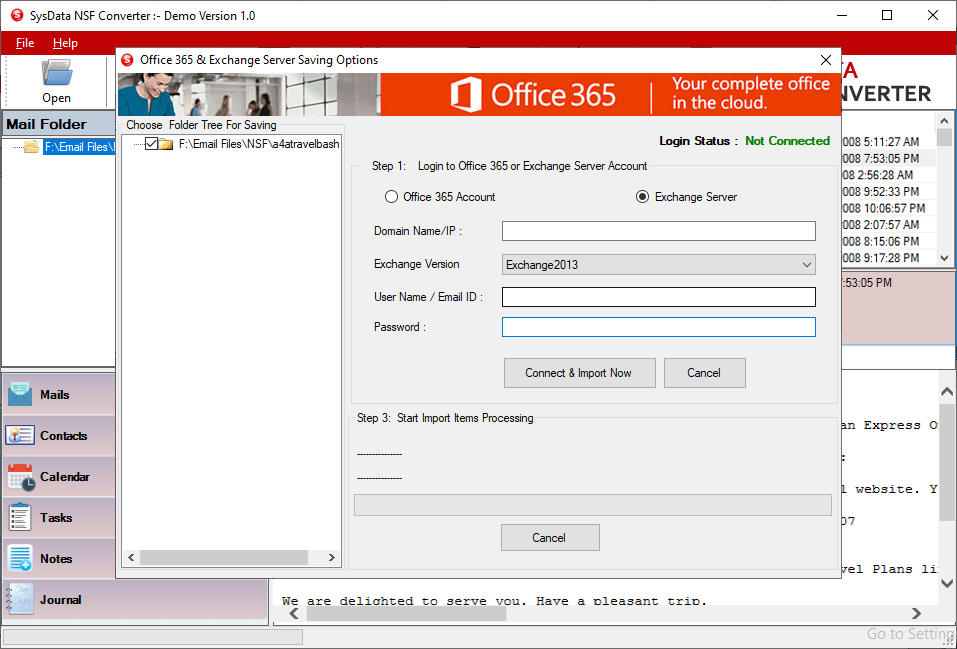Switch to the Notes section
This screenshot has height=649, width=957.
[59, 558]
